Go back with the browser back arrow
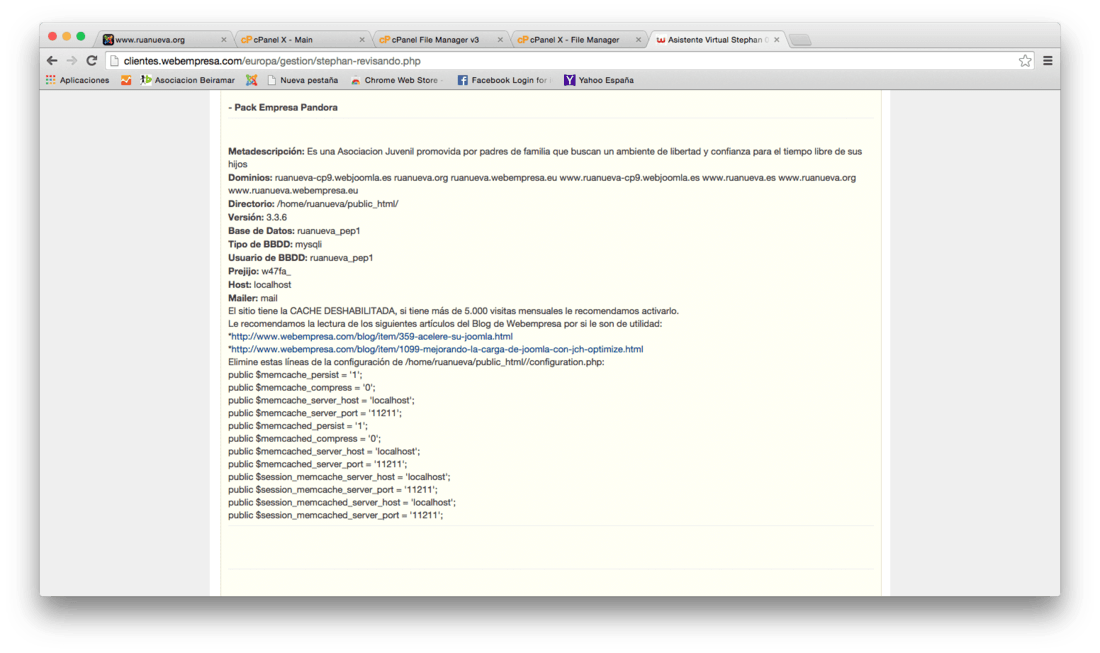Screen dimensions: 1100x653 pos(52,61)
